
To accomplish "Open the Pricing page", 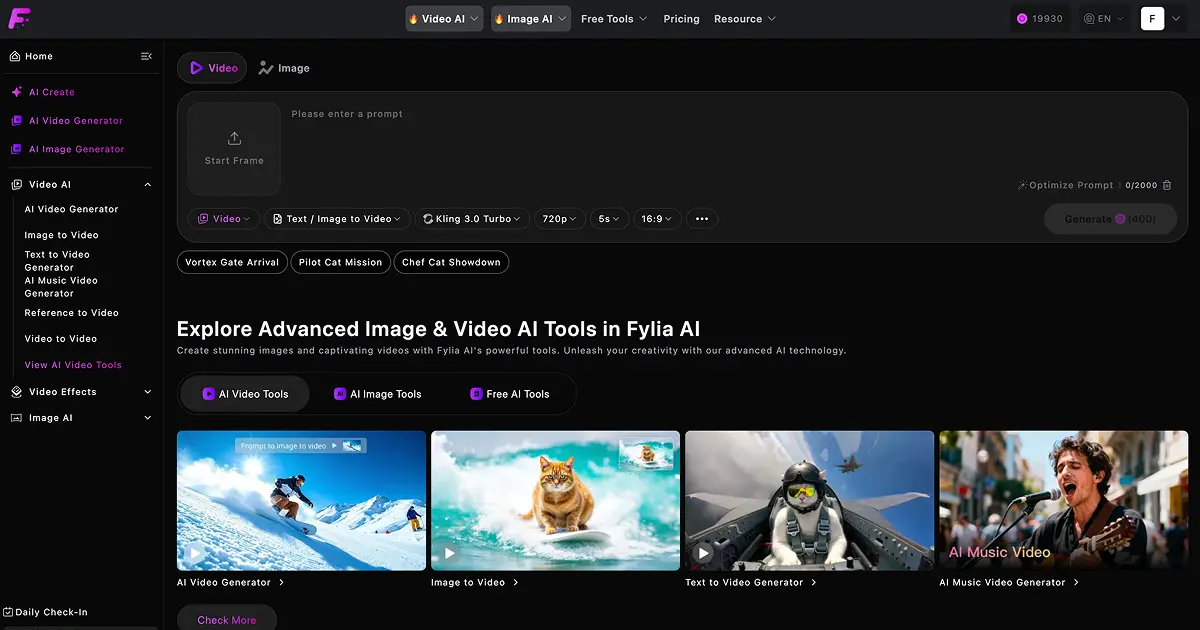I will (x=681, y=19).
